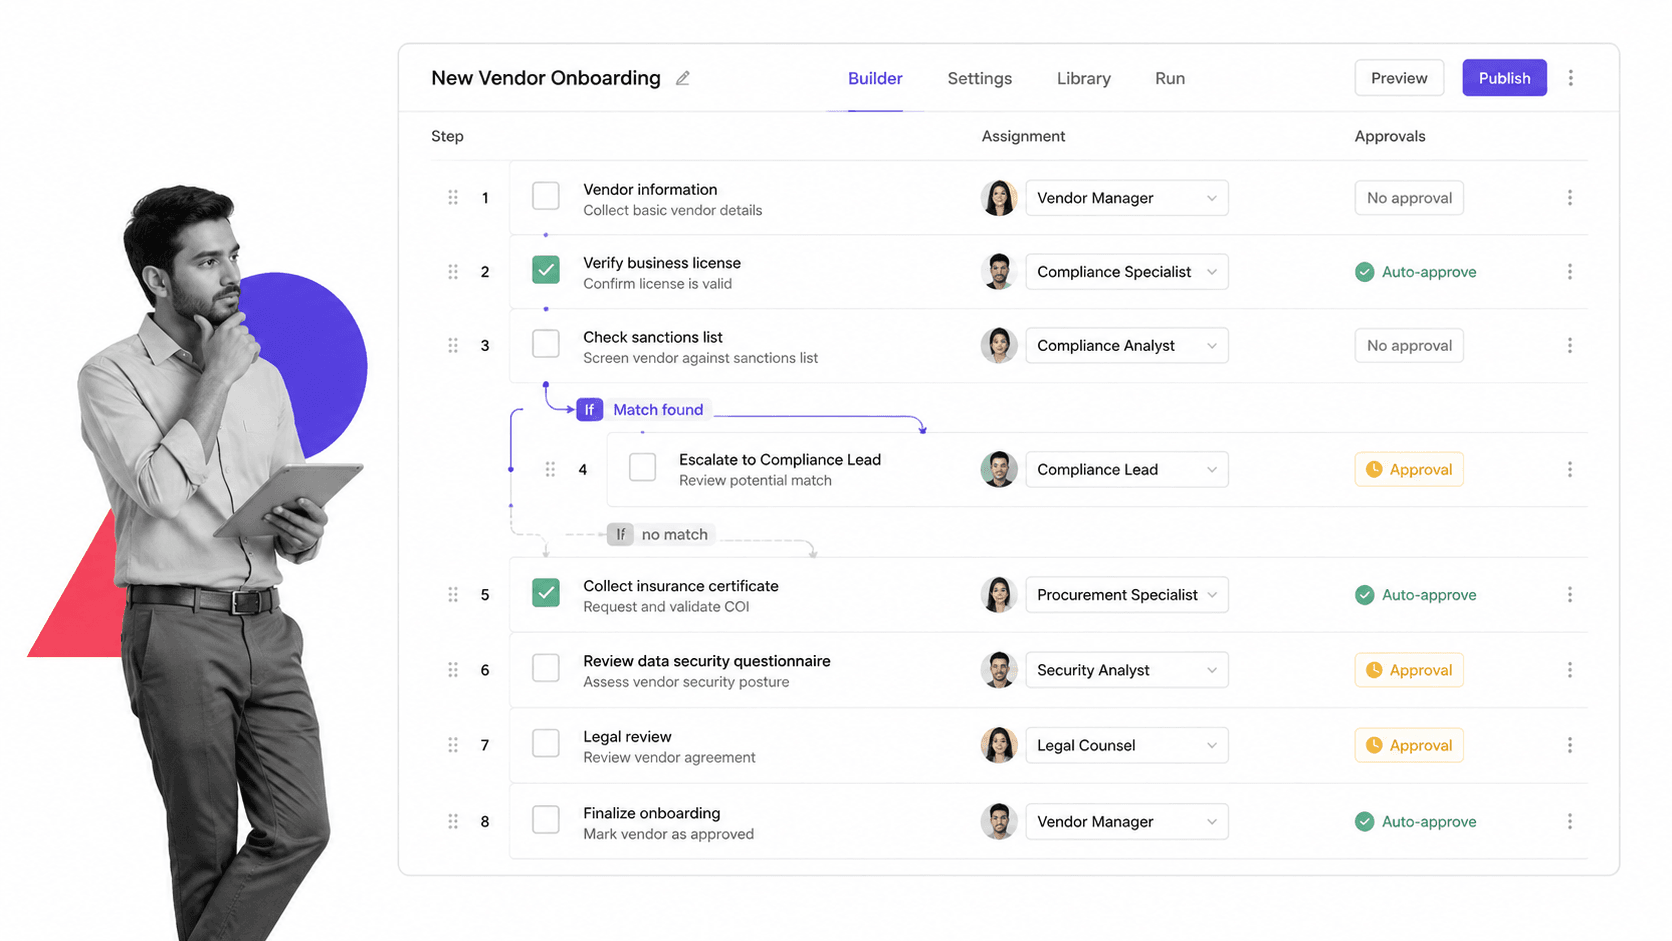
Task: Switch to the Settings tab
Action: 980,78
